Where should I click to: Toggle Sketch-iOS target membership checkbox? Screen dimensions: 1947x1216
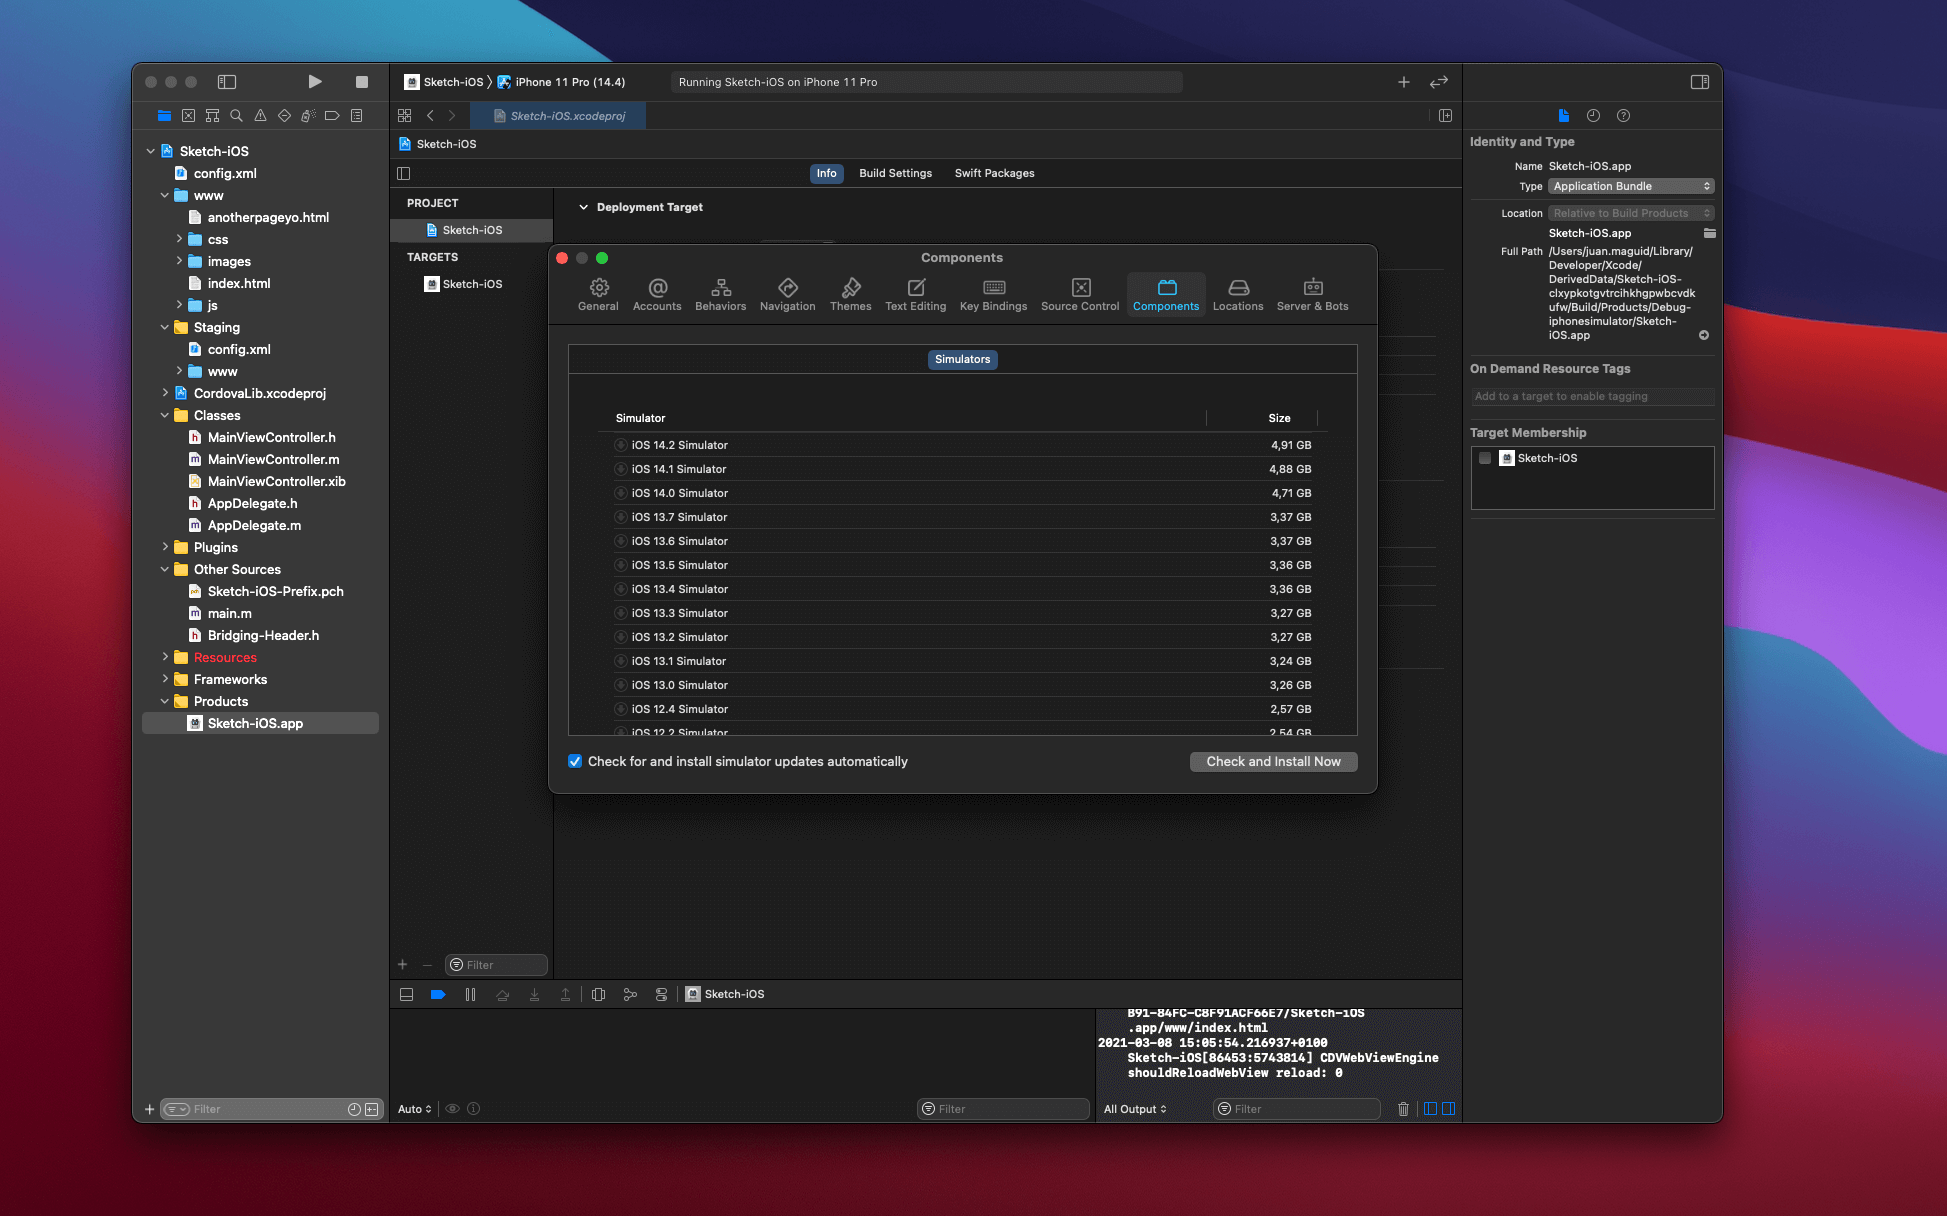(x=1485, y=458)
